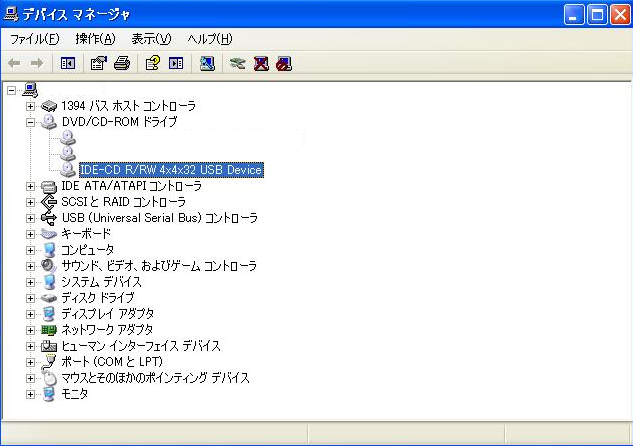The width and height of the screenshot is (633, 446).
Task: Expand the システム デバイス node
Action: pyautogui.click(x=30, y=282)
